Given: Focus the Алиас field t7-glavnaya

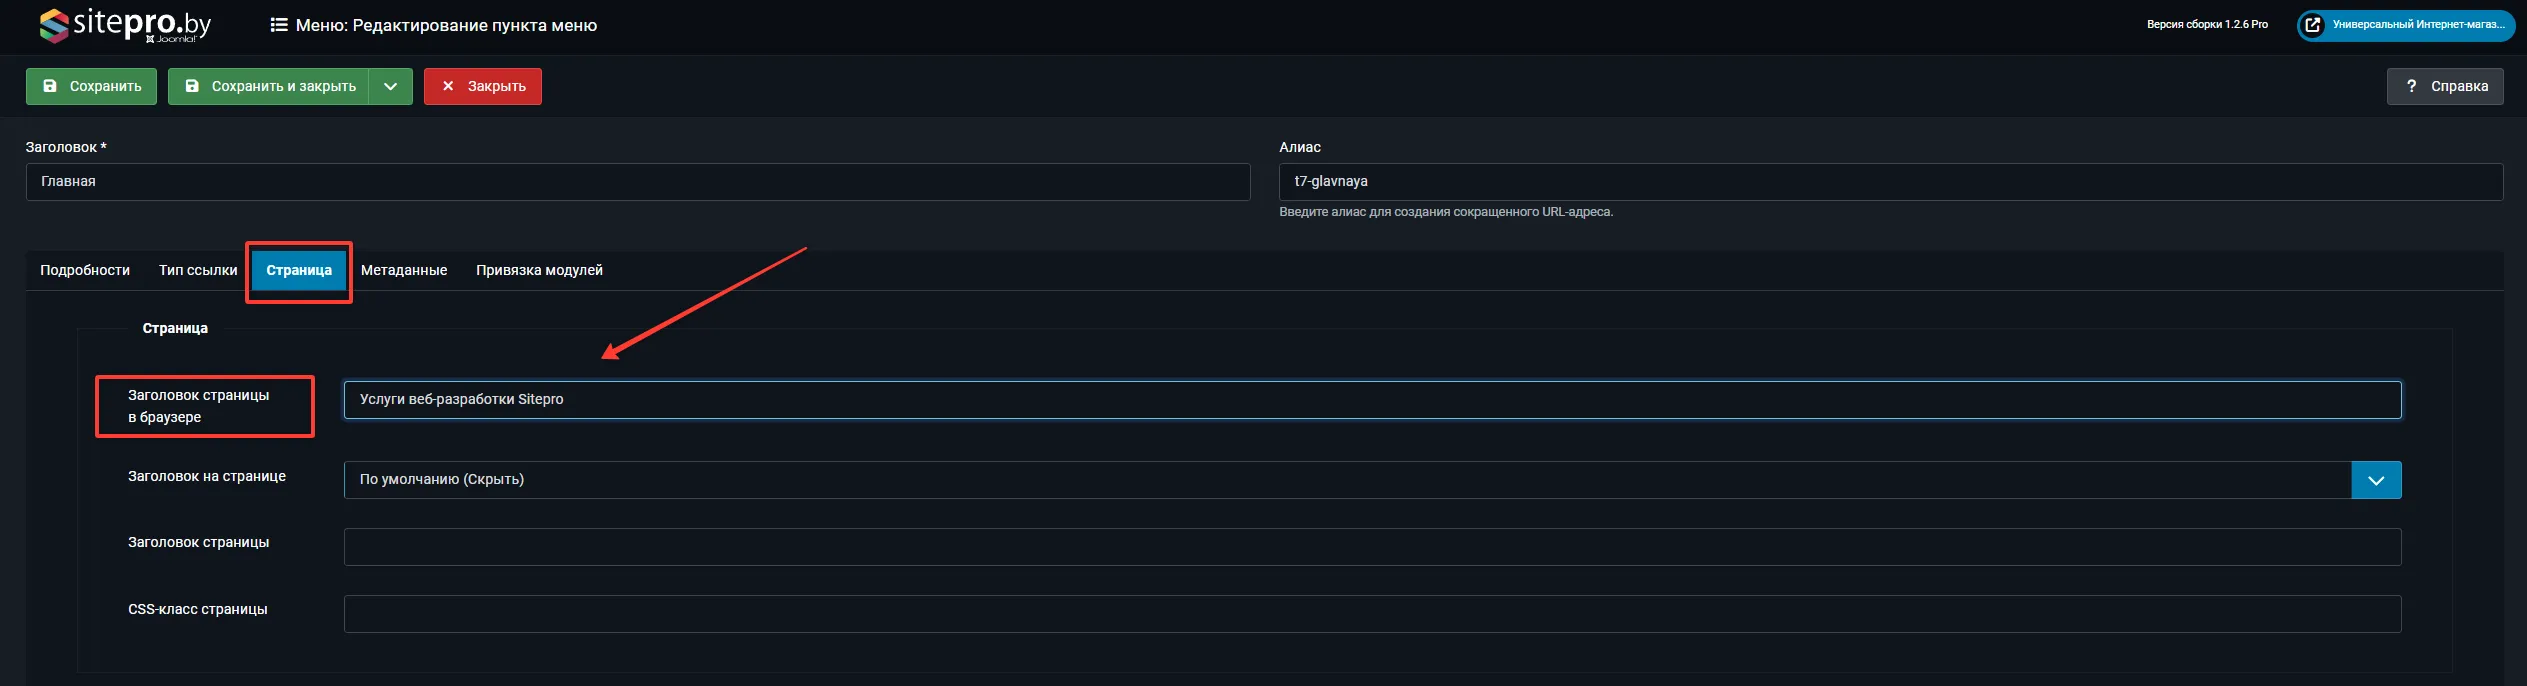Looking at the screenshot, I should [x=1890, y=182].
